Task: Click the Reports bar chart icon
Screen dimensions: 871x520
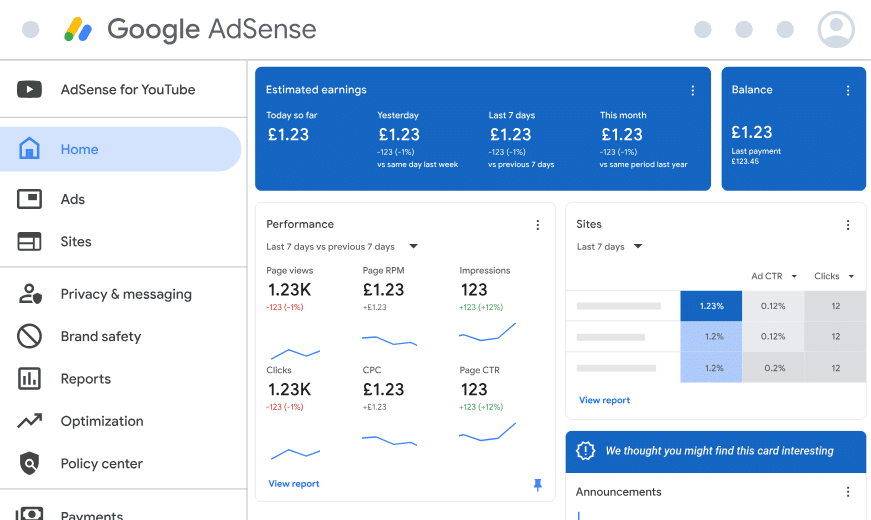Action: coord(29,378)
